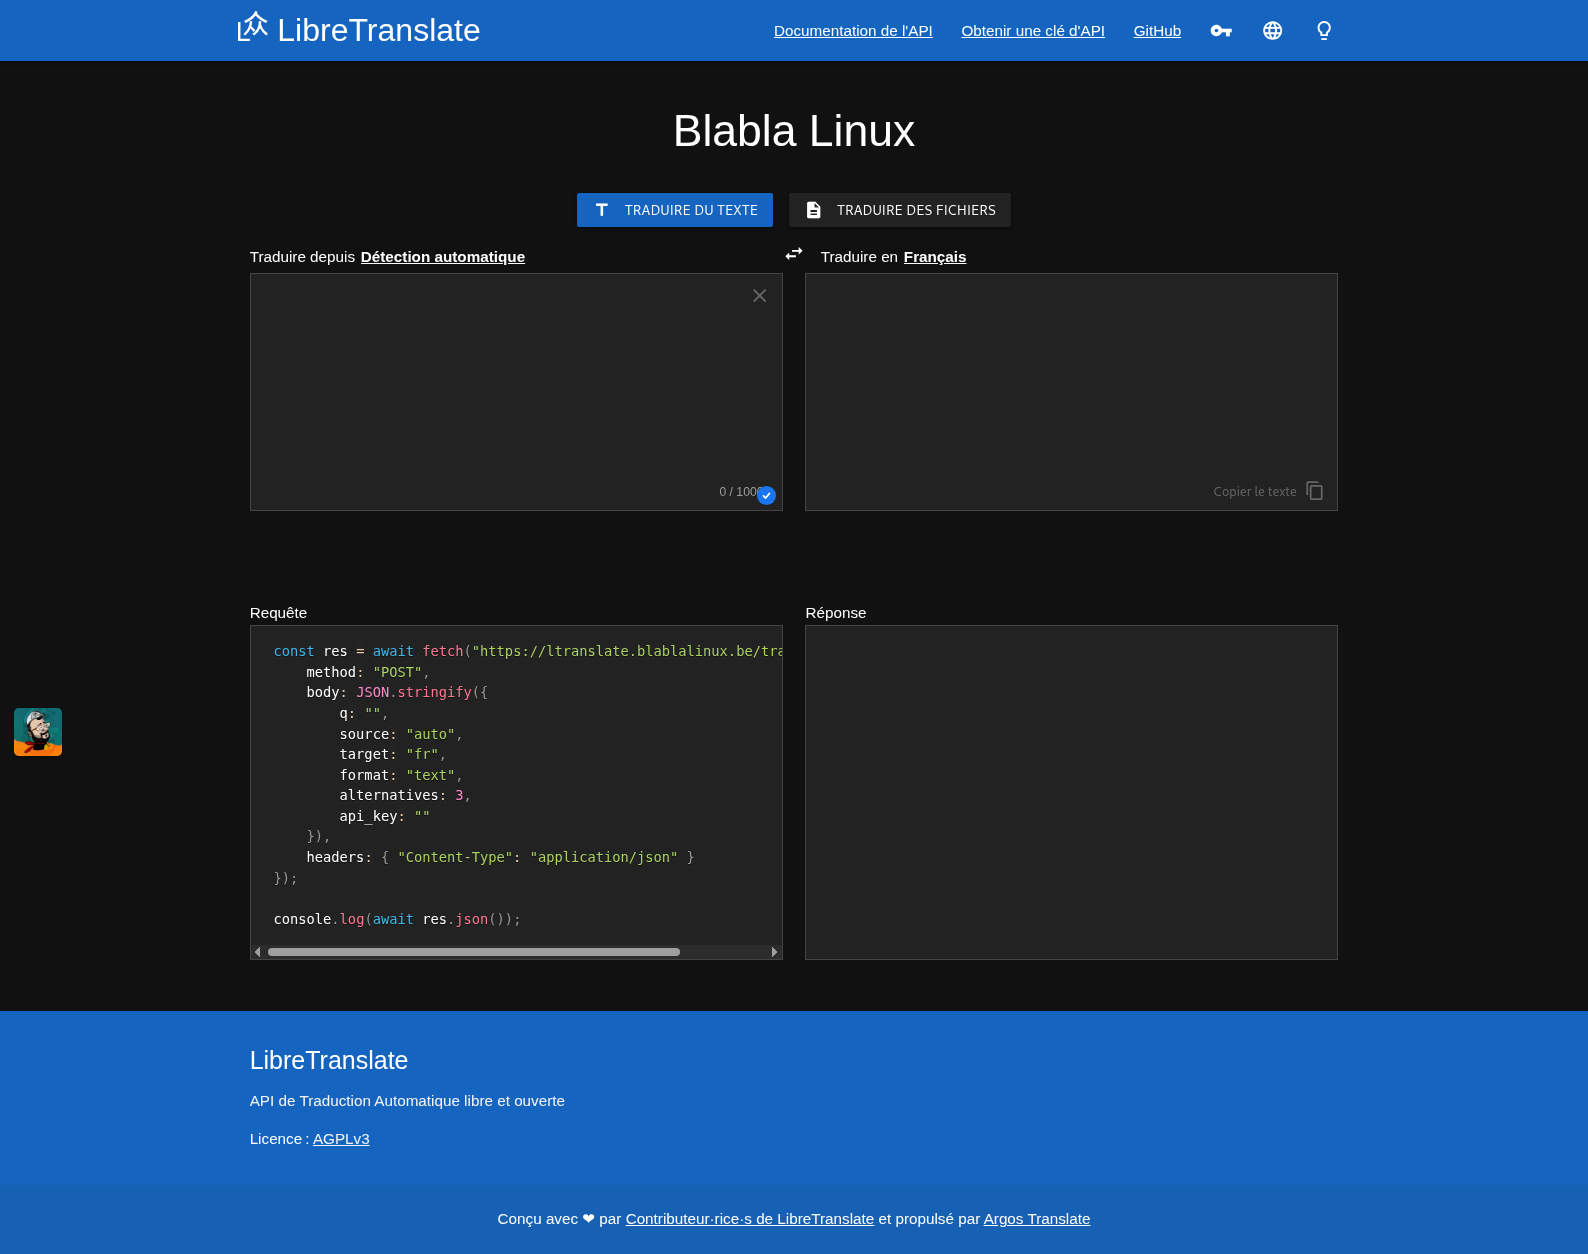Click the fetch URL line in Requête code
This screenshot has width=1588, height=1254.
[x=528, y=651]
